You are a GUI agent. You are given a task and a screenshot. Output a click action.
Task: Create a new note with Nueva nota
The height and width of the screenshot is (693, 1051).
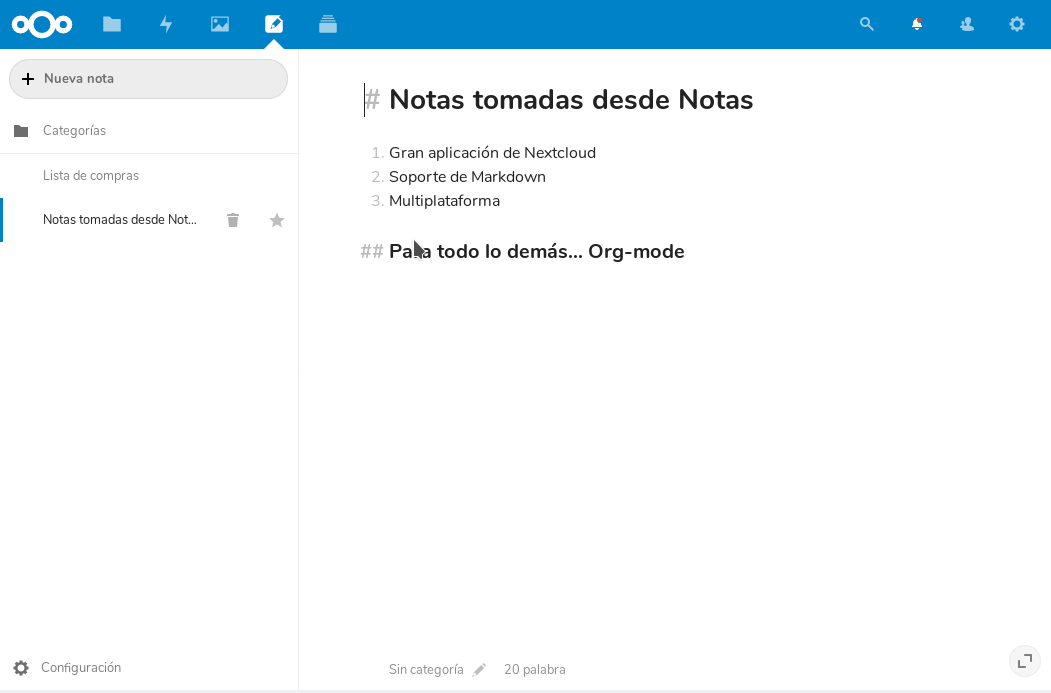pos(148,79)
